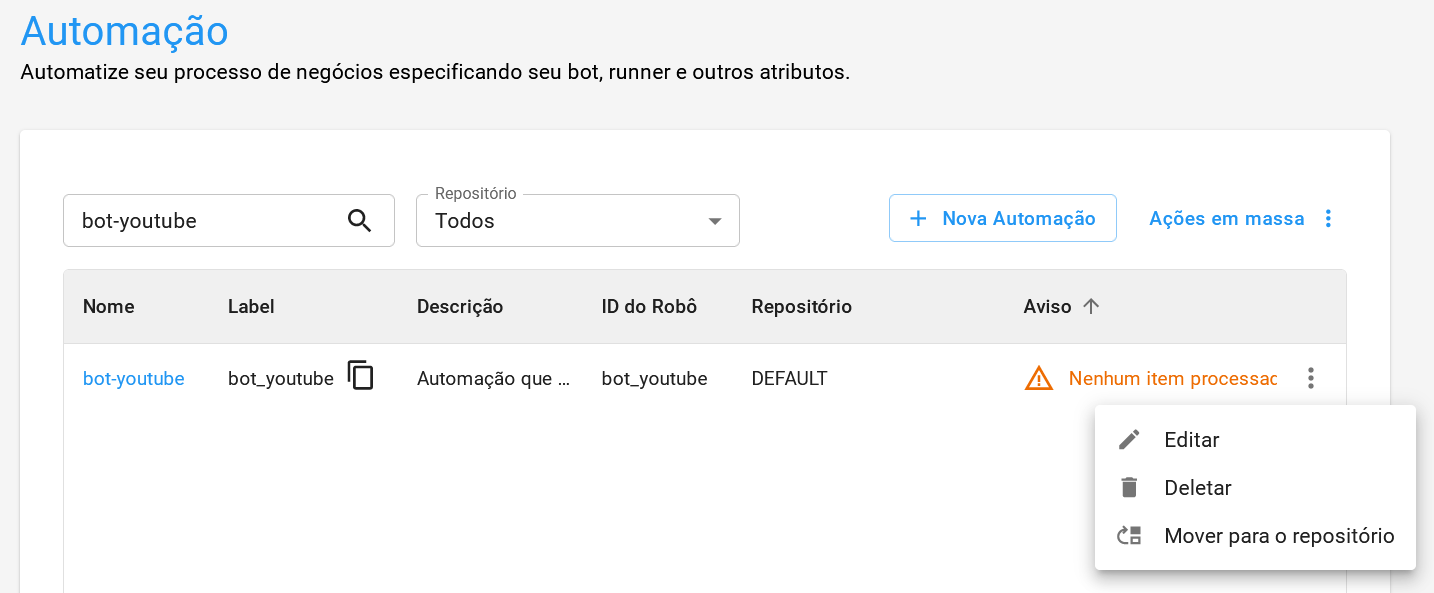Viewport: 1434px width, 593px height.
Task: Open the three-dot actions menu on the bot-youtube row
Action: [1310, 378]
